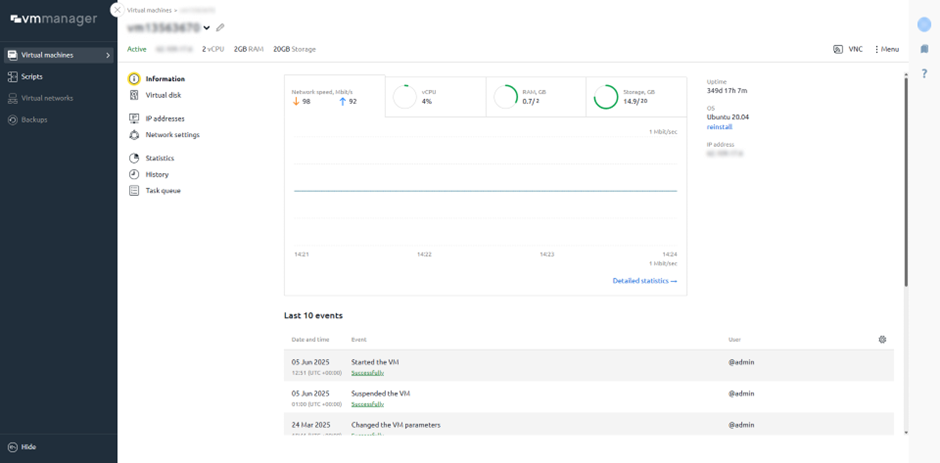The width and height of the screenshot is (940, 463).
Task: Click the reinstall OS link
Action: tap(719, 127)
